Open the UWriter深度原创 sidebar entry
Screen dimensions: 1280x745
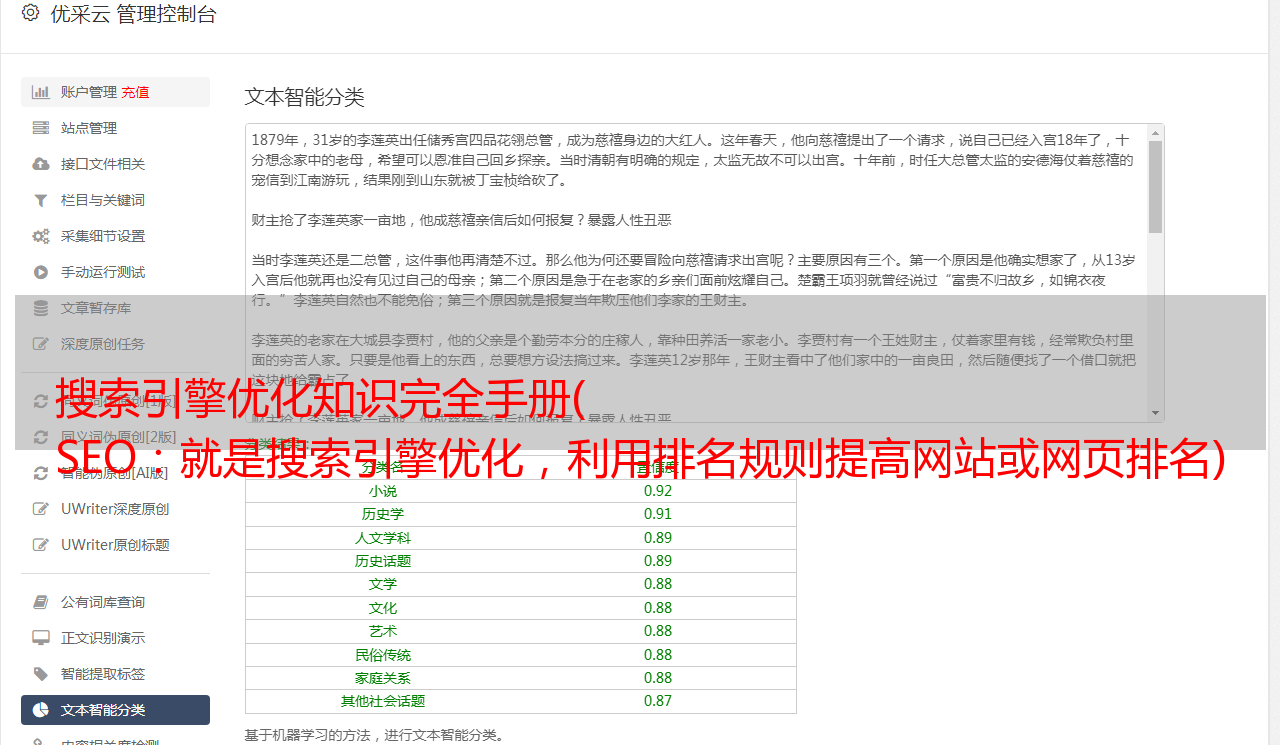[x=115, y=509]
